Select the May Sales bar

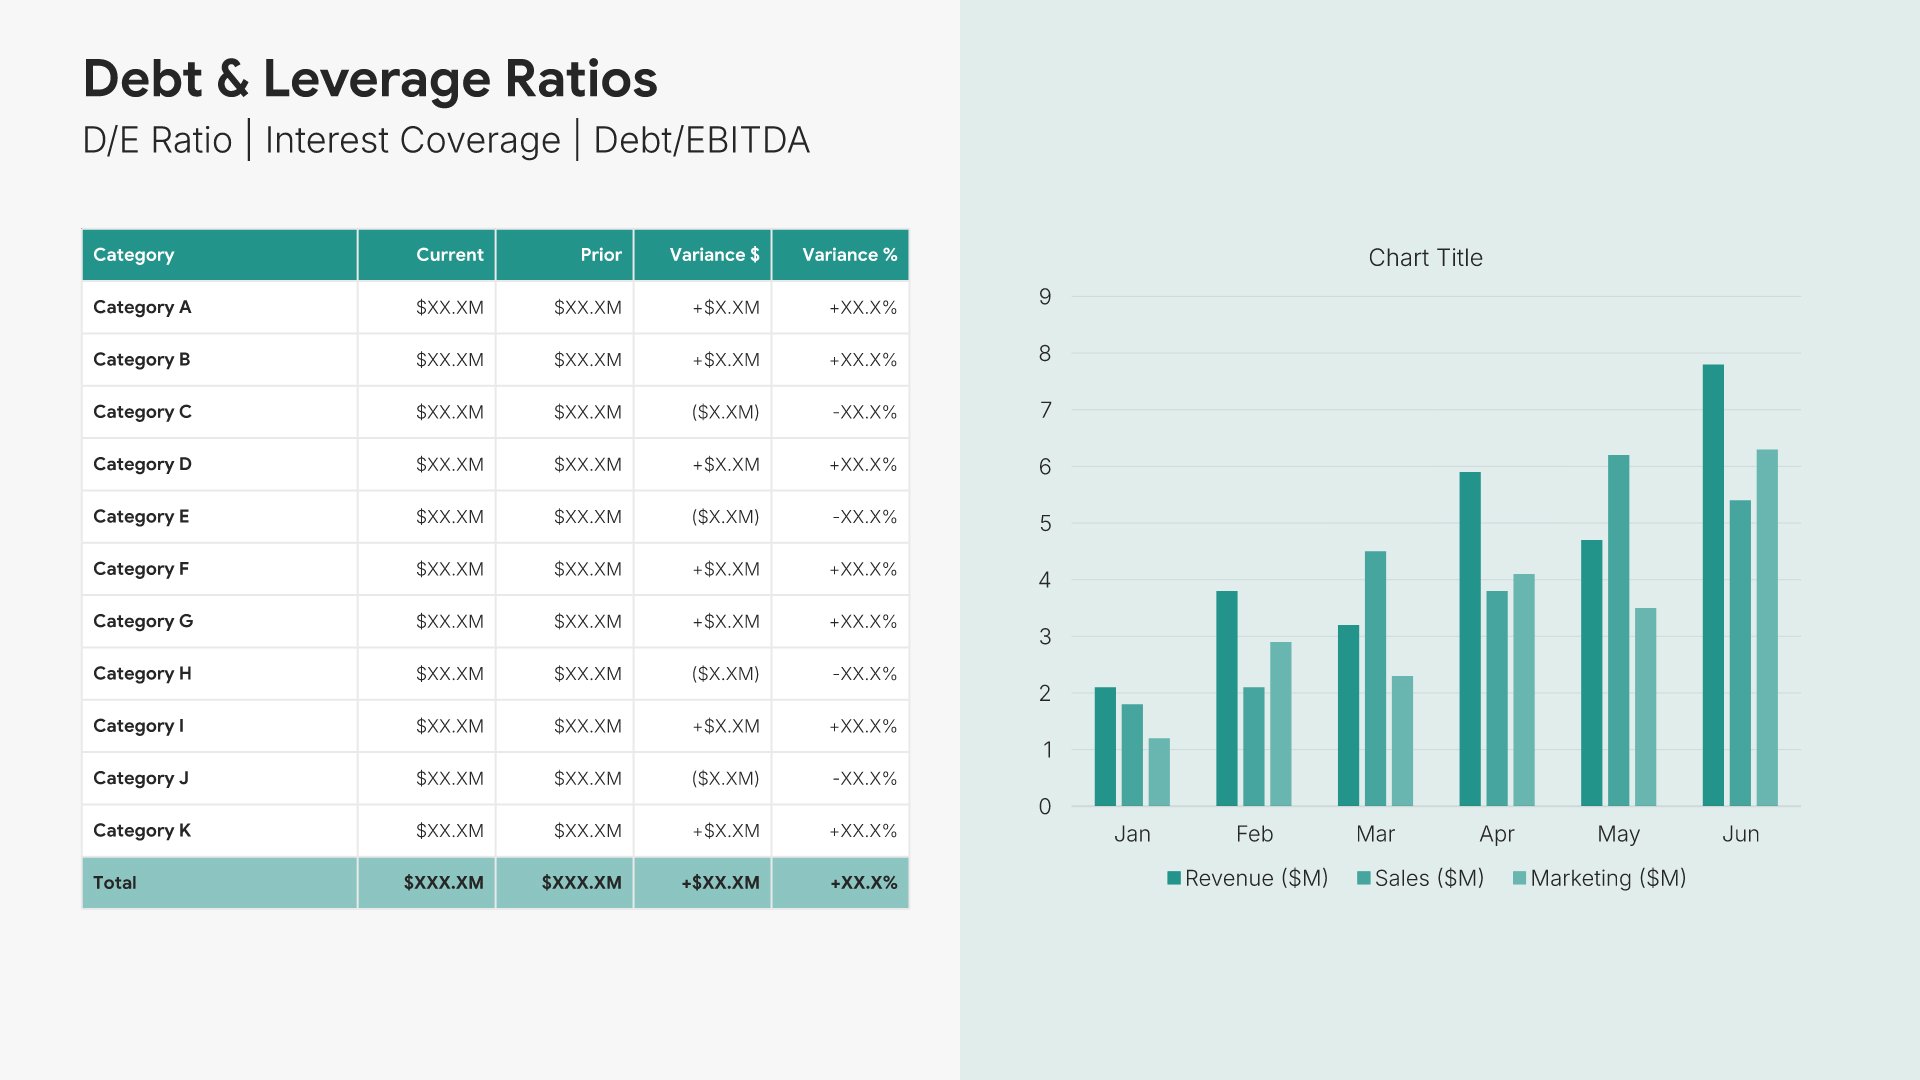tap(1618, 630)
